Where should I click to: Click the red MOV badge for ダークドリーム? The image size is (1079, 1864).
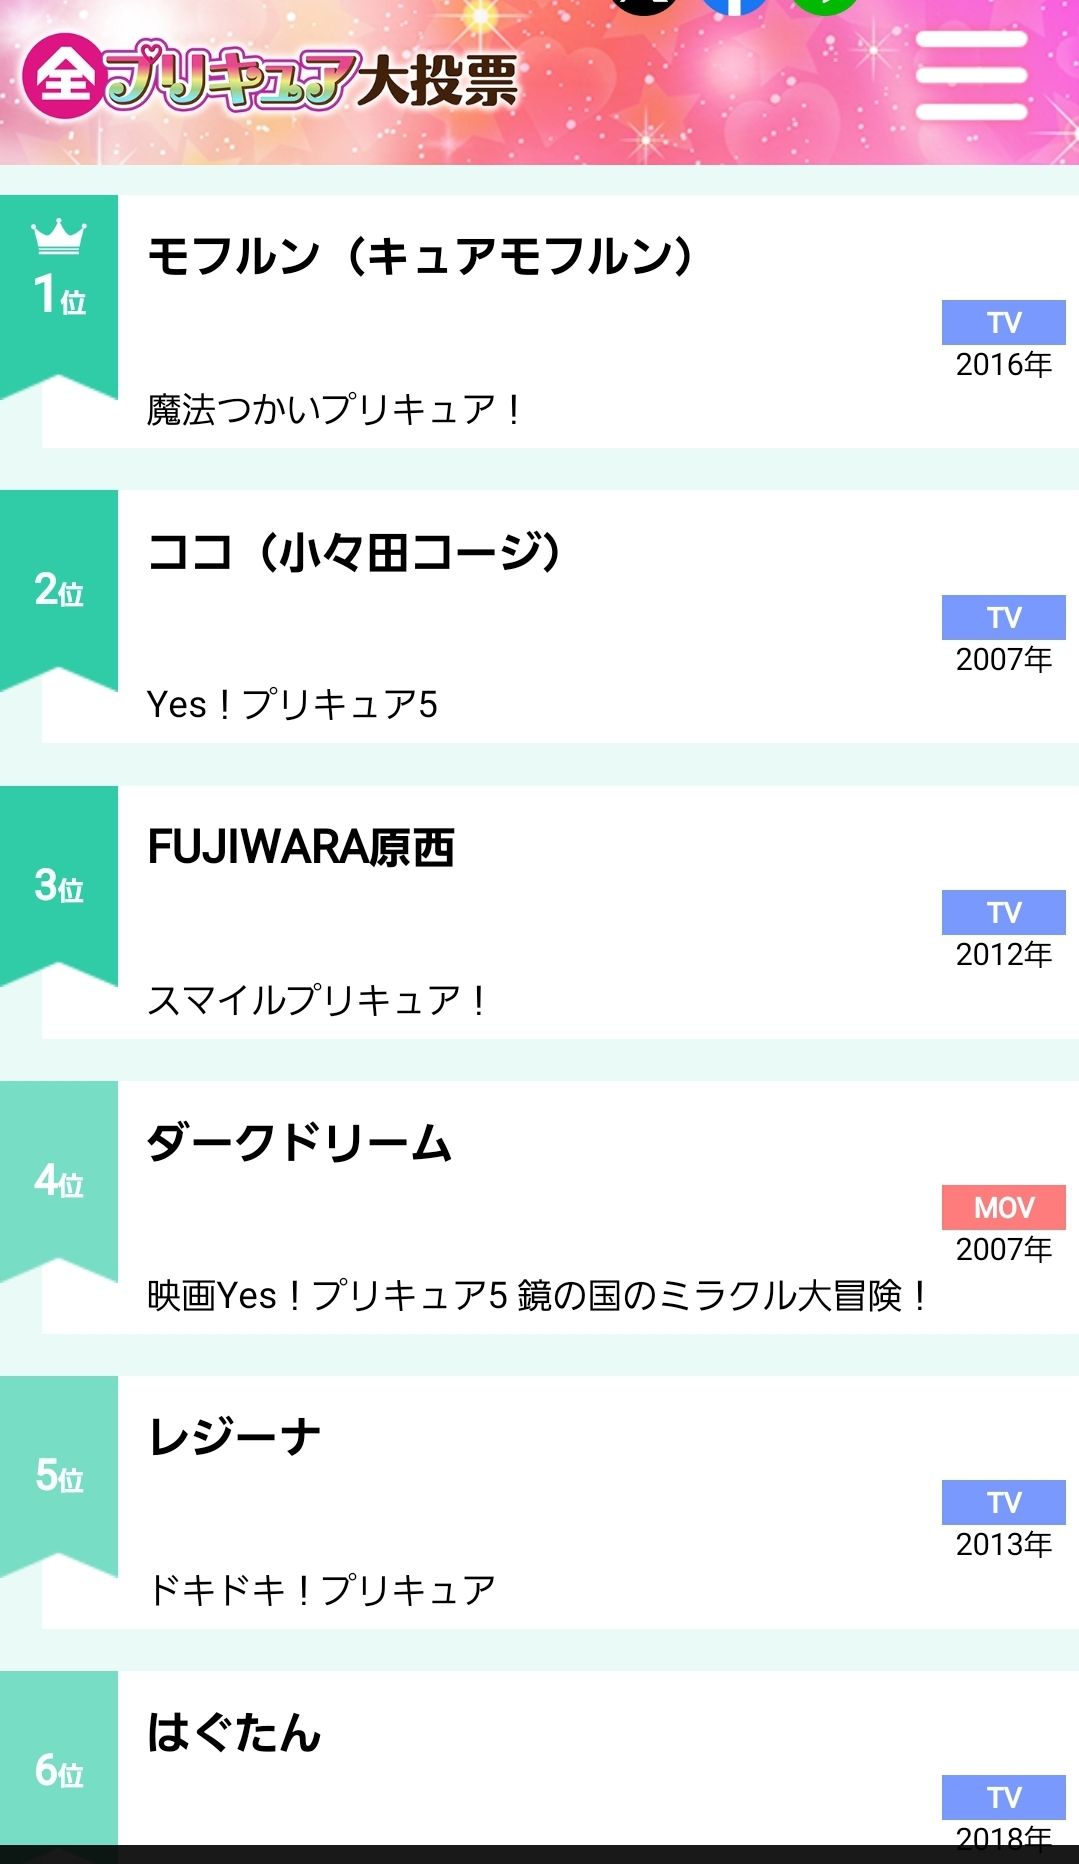click(x=1004, y=1207)
